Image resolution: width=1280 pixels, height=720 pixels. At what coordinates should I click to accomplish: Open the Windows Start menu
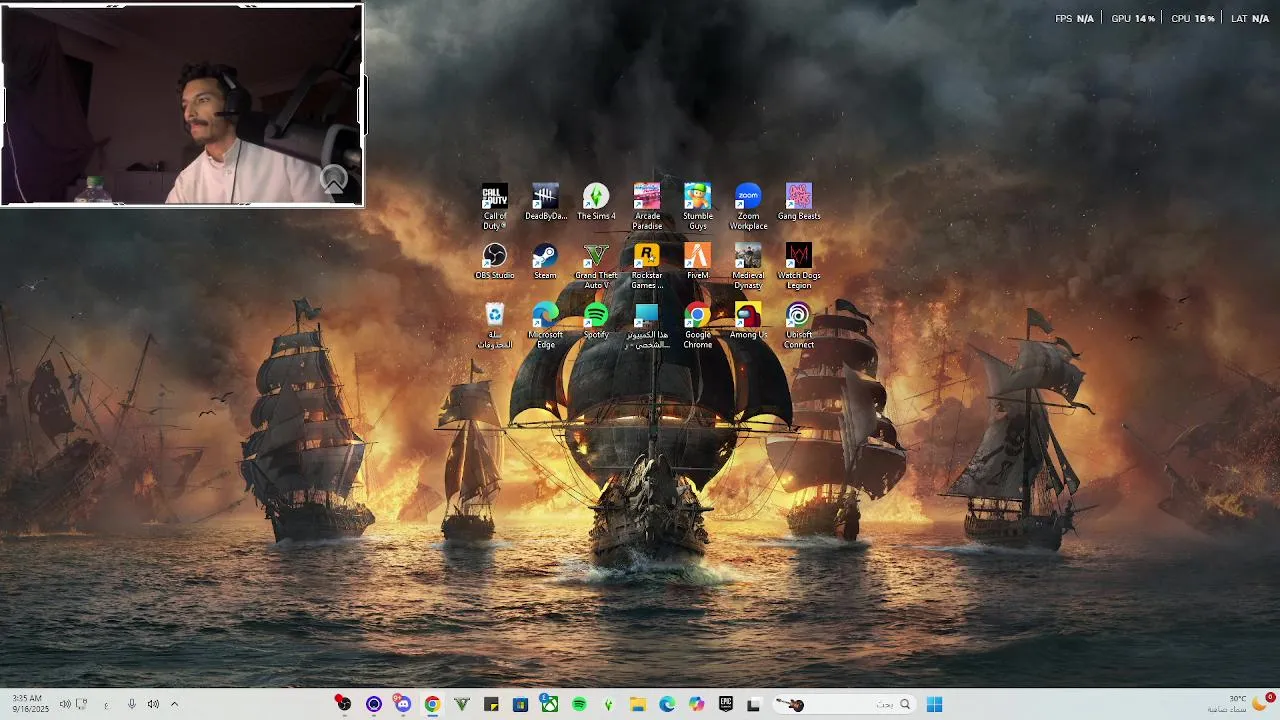pos(934,704)
